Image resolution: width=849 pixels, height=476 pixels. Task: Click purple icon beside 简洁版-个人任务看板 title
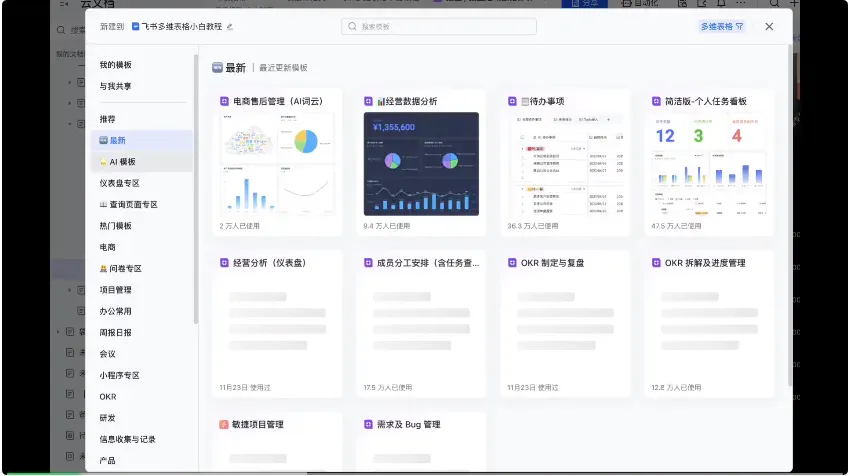(656, 101)
